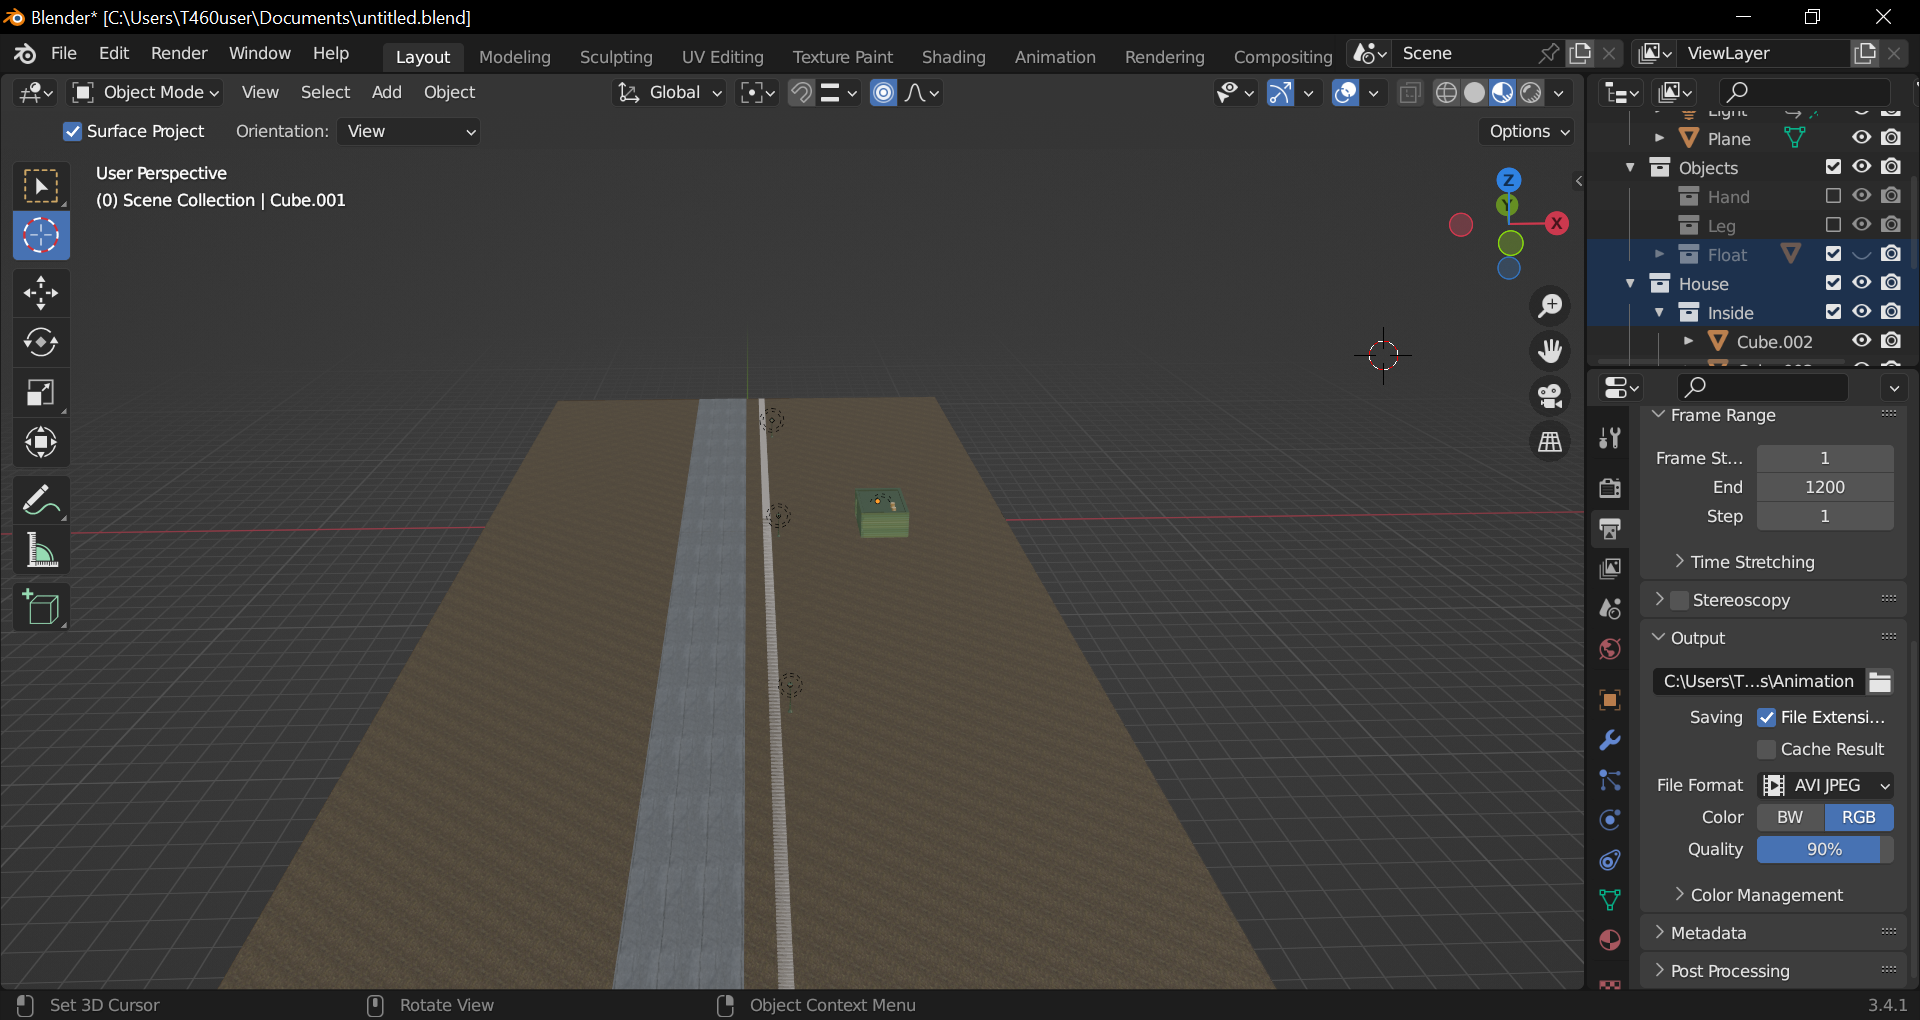The width and height of the screenshot is (1920, 1020).
Task: Adjust the Quality 90% slider
Action: coord(1825,849)
